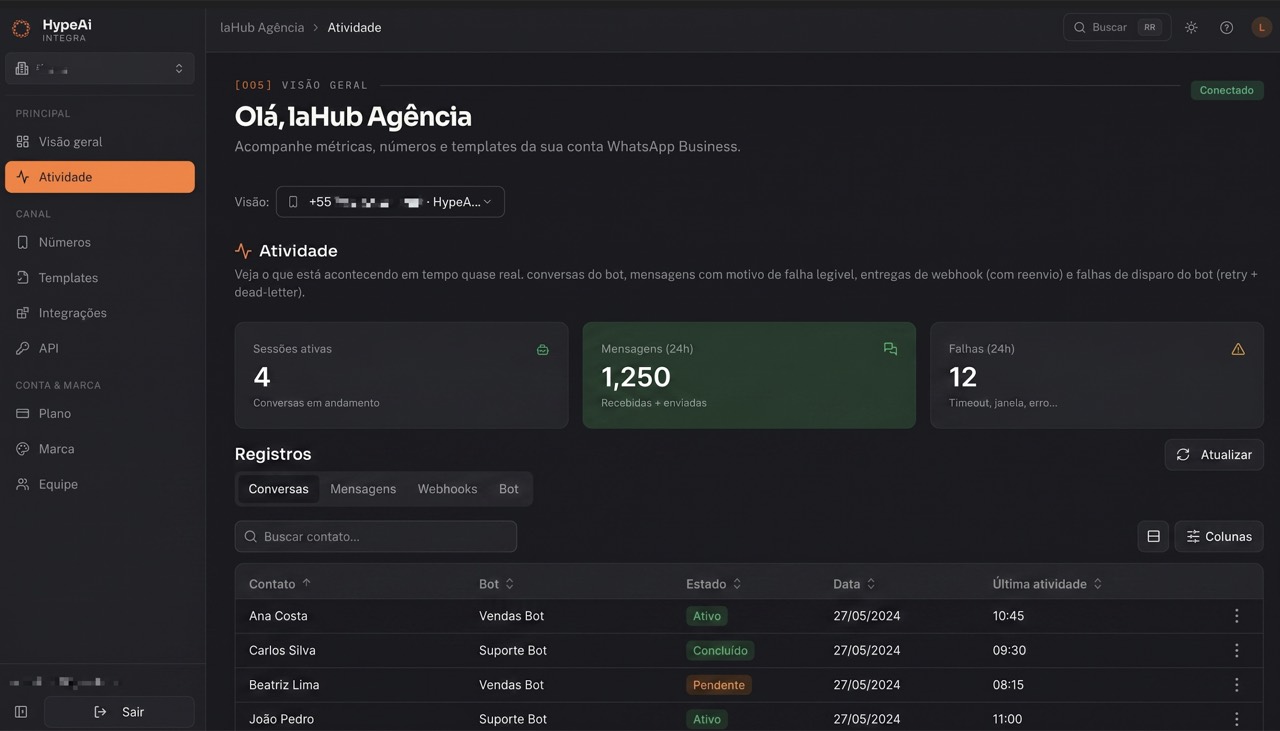Image resolution: width=1280 pixels, height=731 pixels.
Task: Open Equipe in the sidebar
Action: (100, 484)
